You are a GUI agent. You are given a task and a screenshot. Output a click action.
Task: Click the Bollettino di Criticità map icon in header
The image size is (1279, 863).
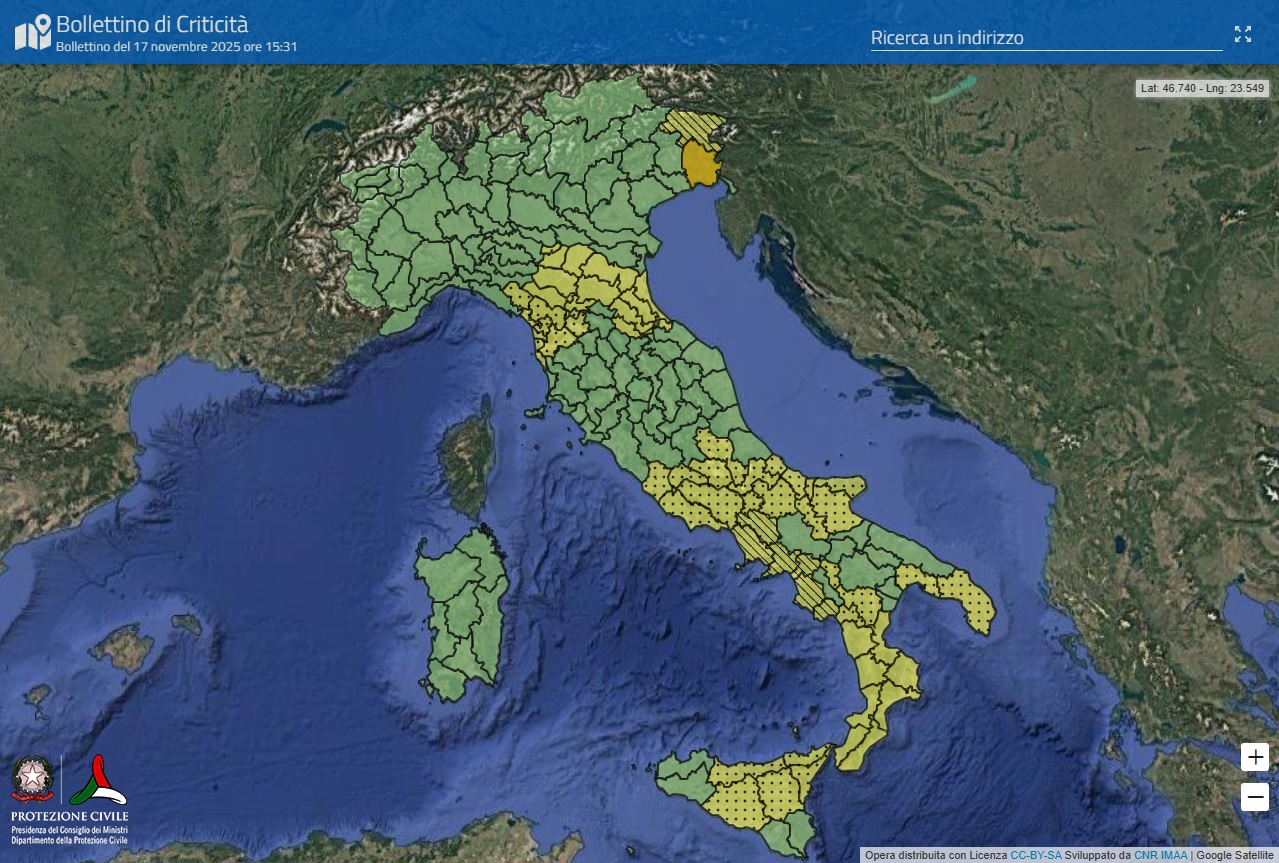(30, 31)
